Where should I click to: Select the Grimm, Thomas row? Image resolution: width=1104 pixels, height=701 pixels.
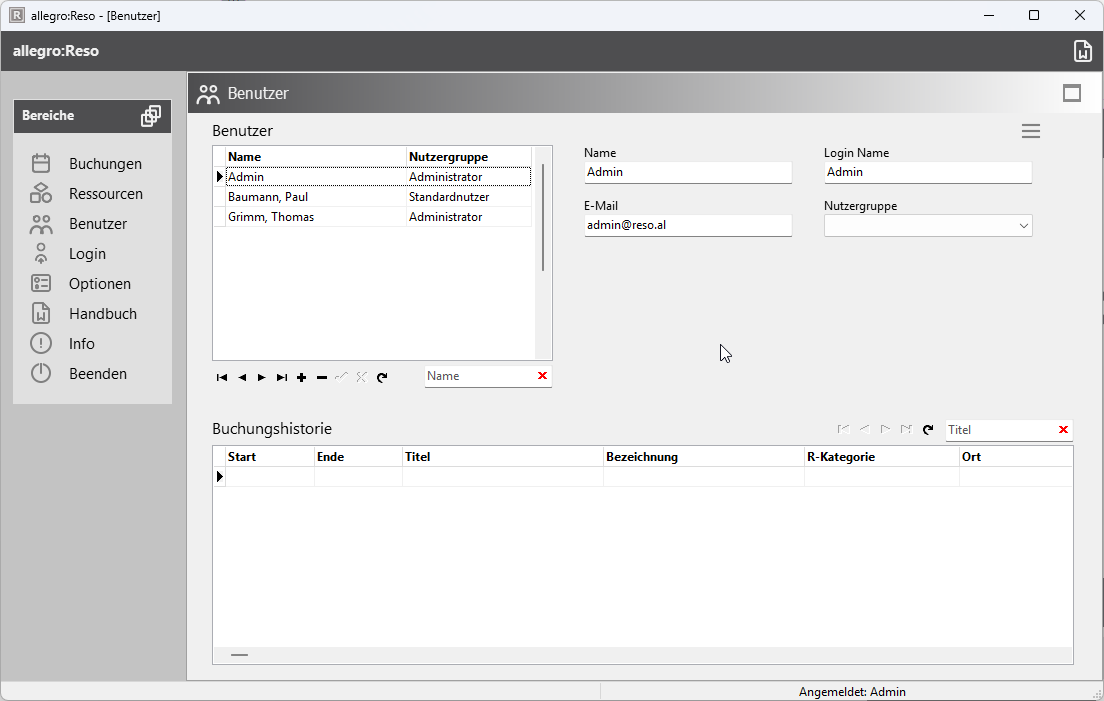click(x=271, y=217)
